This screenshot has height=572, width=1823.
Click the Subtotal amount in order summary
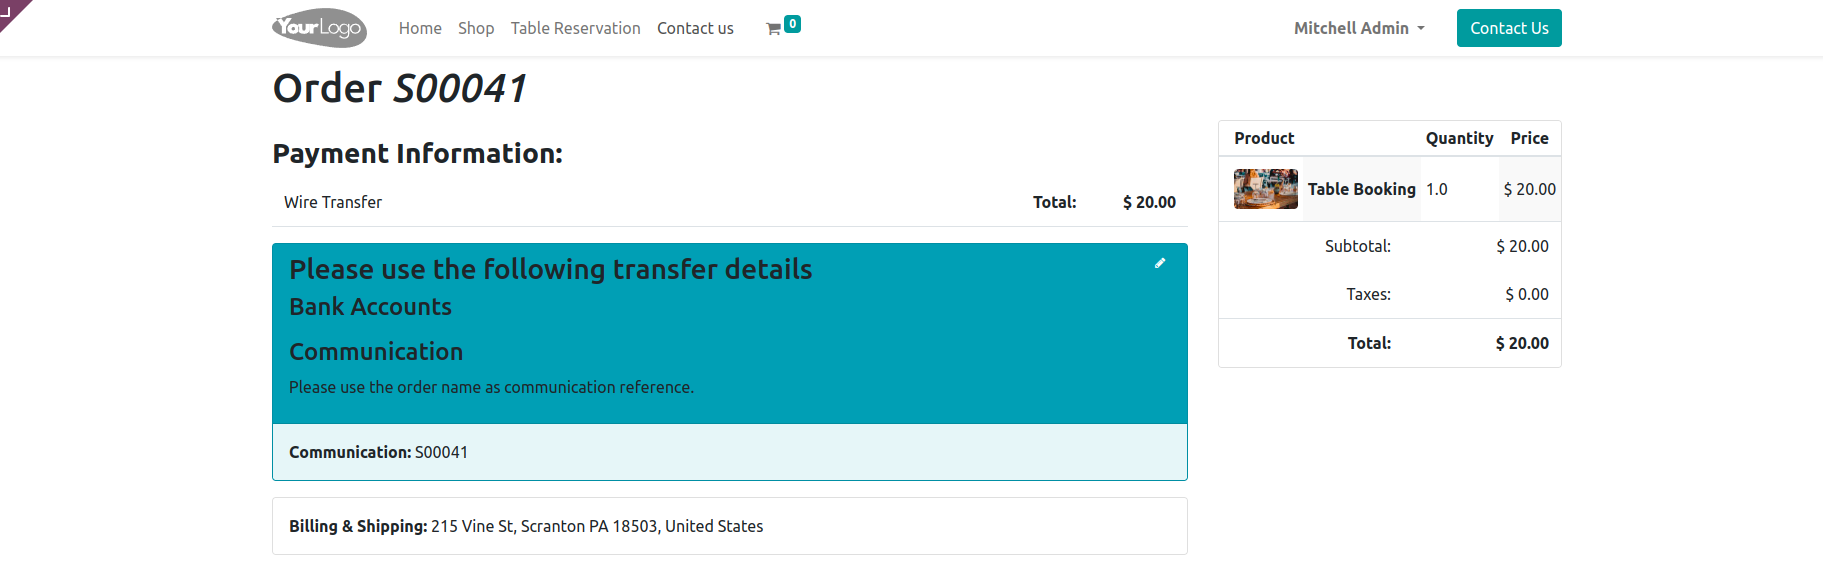1522,246
